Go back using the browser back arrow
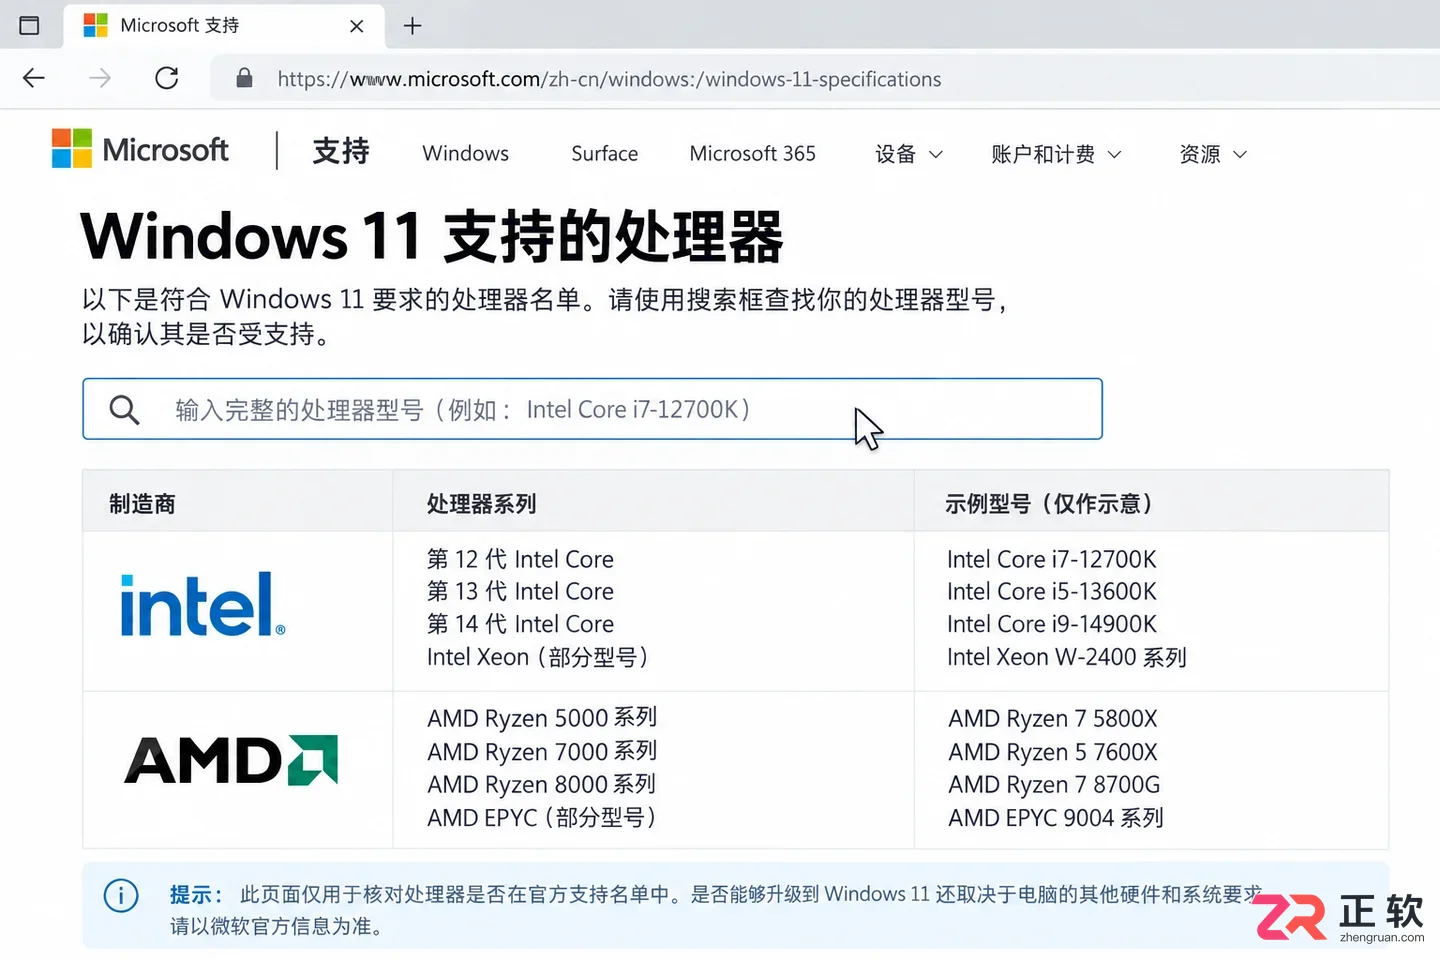 (x=34, y=78)
